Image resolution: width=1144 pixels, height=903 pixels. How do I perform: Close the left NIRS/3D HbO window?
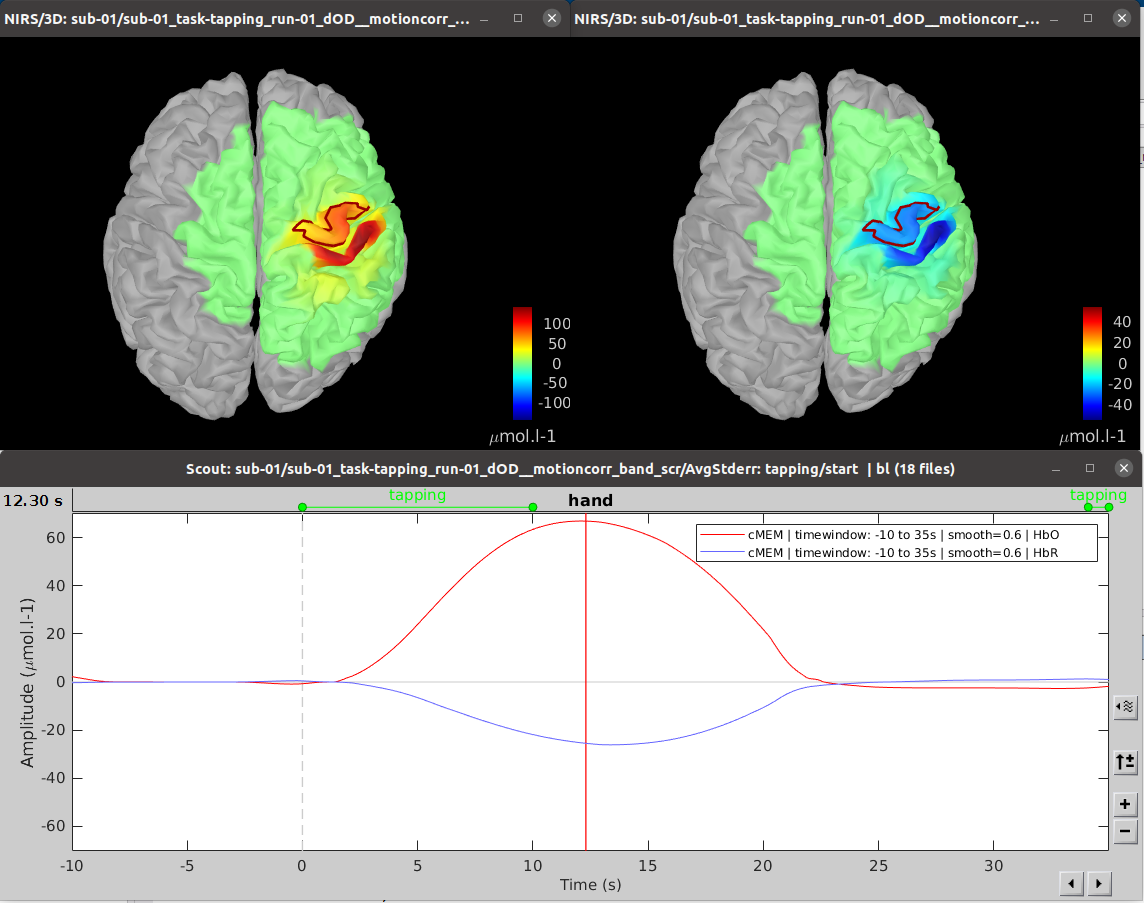551,18
